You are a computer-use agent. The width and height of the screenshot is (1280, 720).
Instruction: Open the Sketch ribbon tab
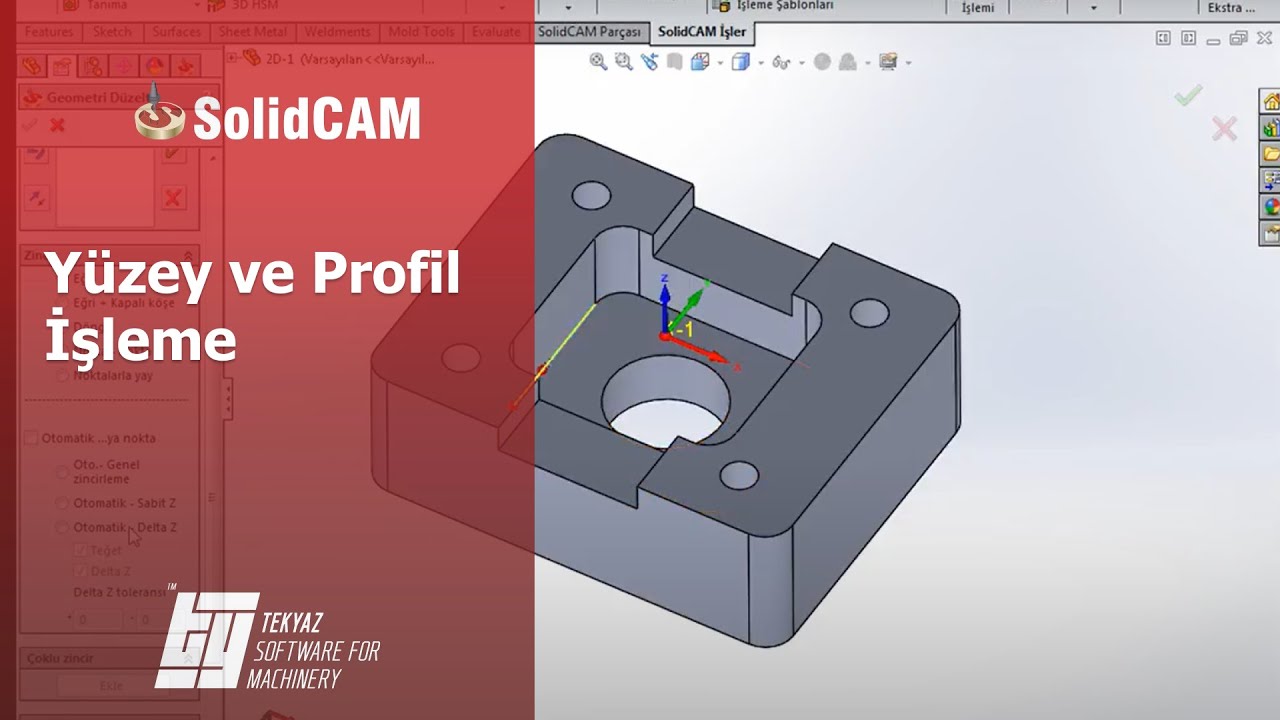pyautogui.click(x=112, y=32)
